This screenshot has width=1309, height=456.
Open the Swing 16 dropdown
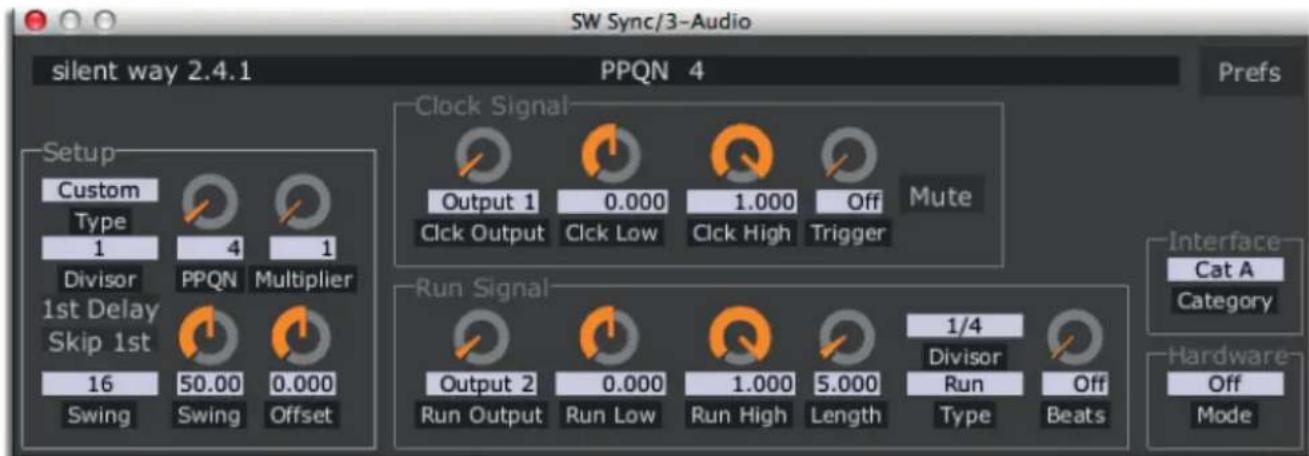[99, 384]
